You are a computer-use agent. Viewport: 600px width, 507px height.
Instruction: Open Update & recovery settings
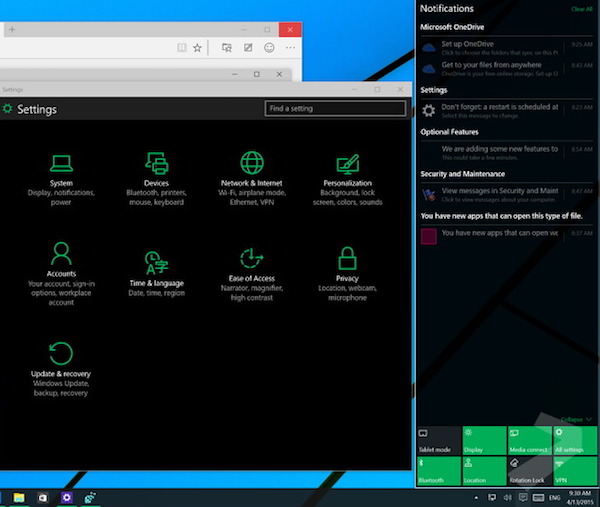click(61, 369)
